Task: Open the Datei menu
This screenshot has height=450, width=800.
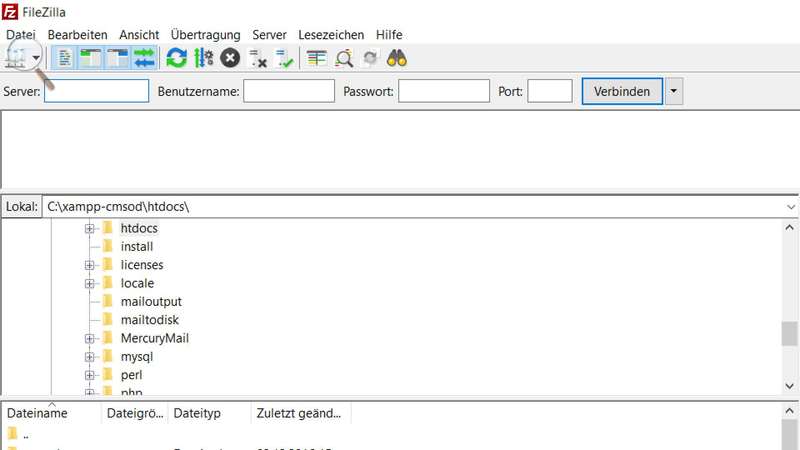Action: [20, 35]
